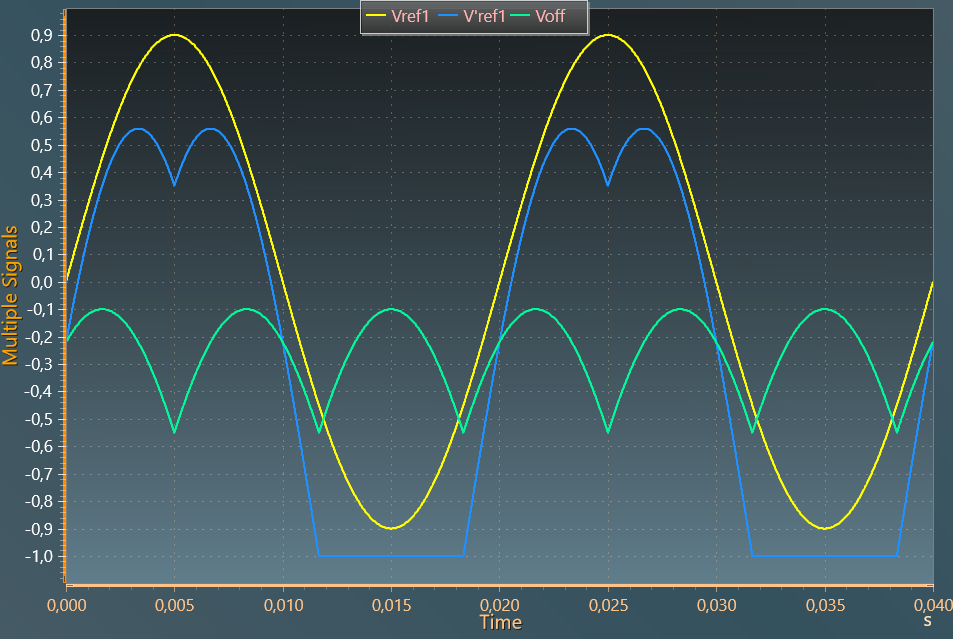This screenshot has width=953, height=639.
Task: Click the "s" unit label on time axis
Action: click(x=927, y=621)
